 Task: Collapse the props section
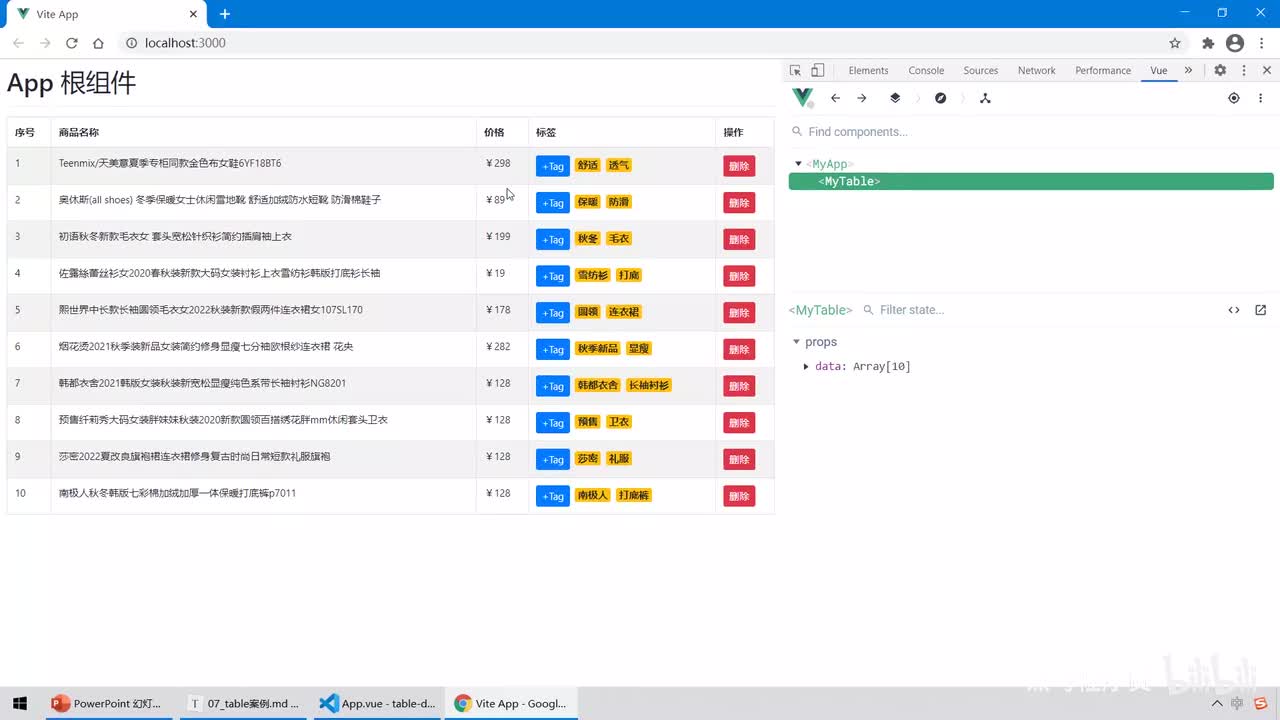click(x=797, y=342)
